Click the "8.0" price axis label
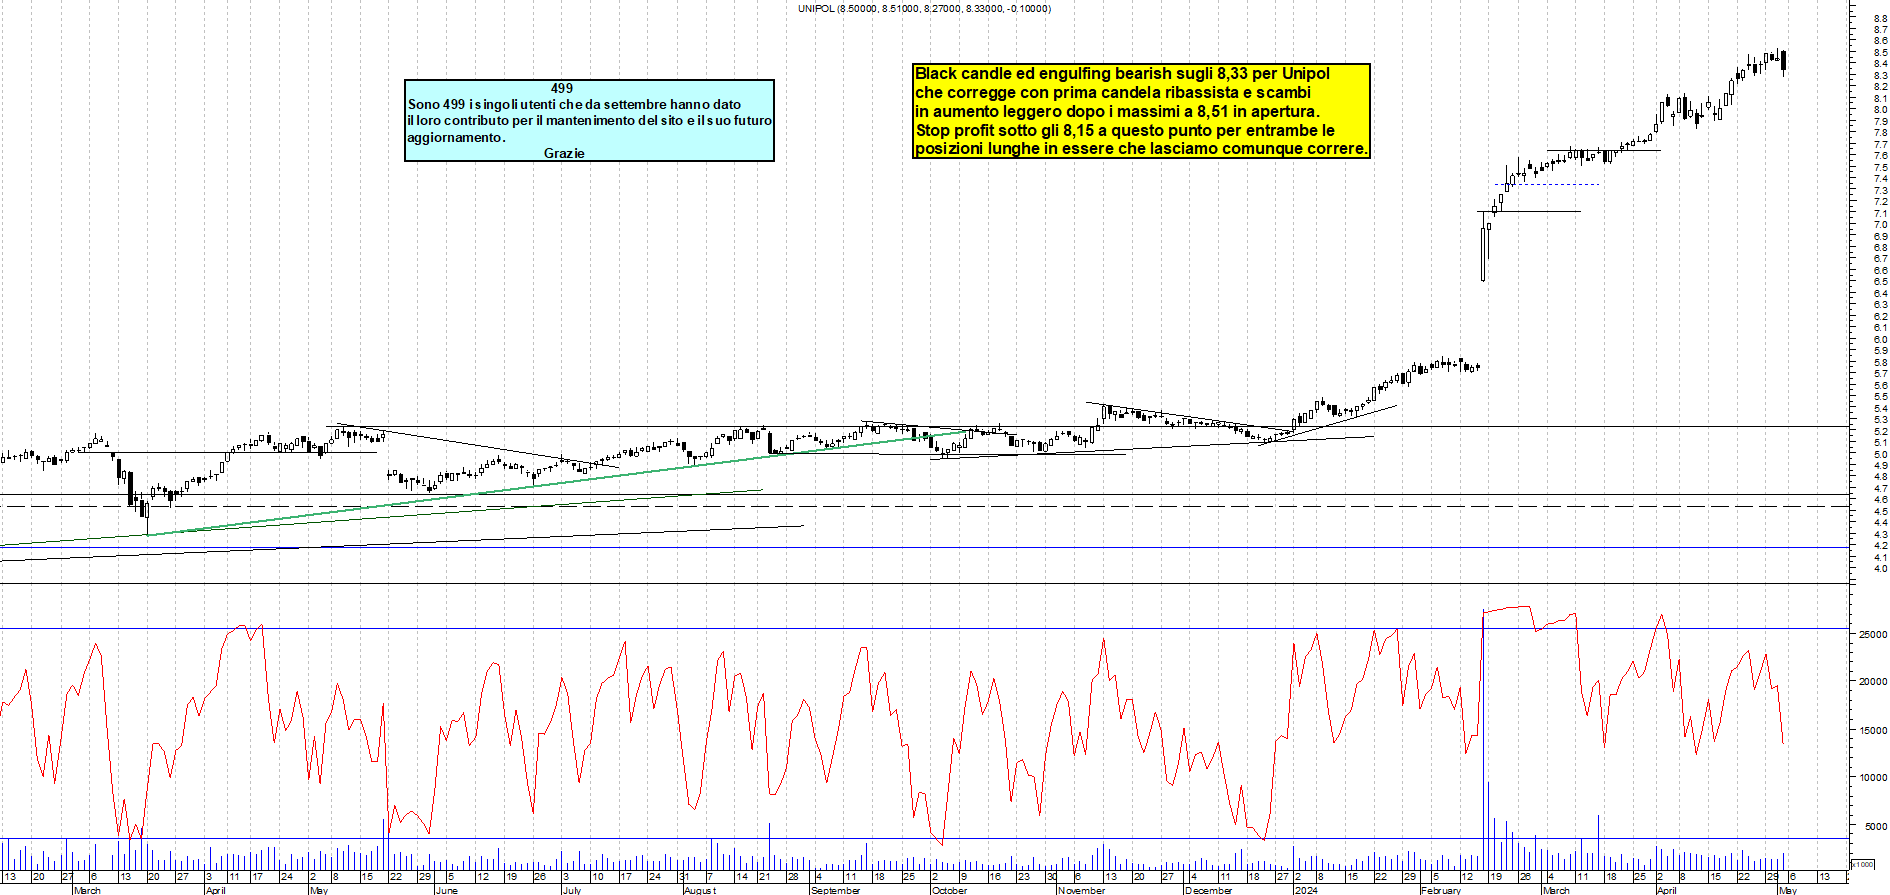The image size is (1890, 895). pyautogui.click(x=1881, y=110)
